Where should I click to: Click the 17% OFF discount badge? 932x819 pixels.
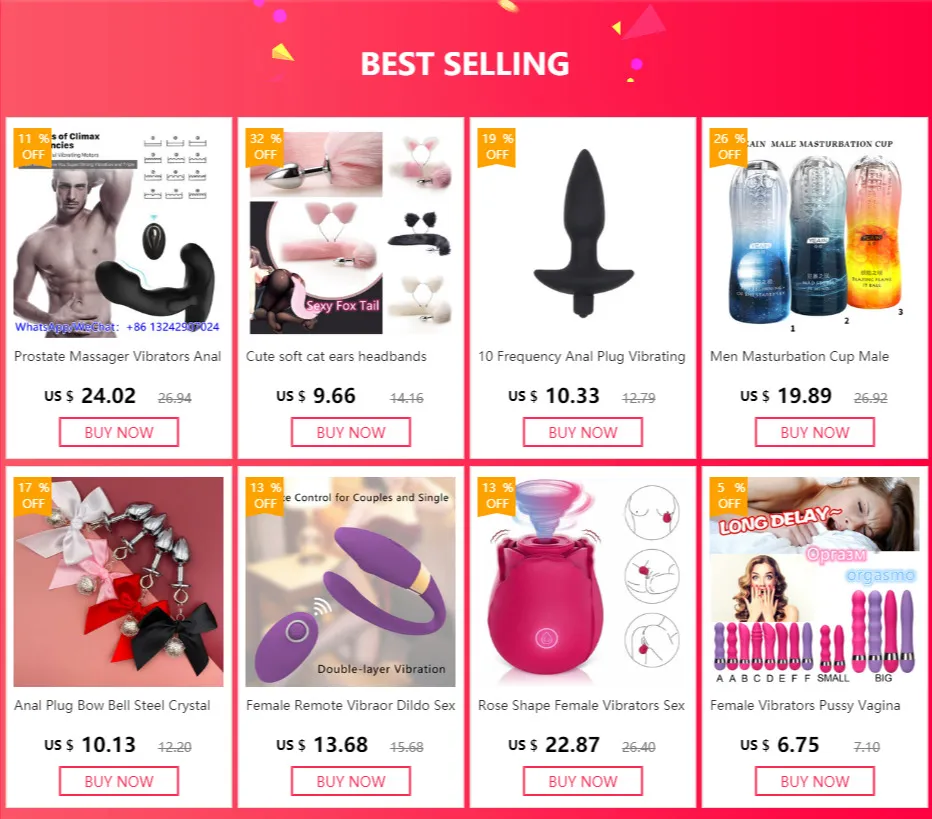[x=33, y=496]
